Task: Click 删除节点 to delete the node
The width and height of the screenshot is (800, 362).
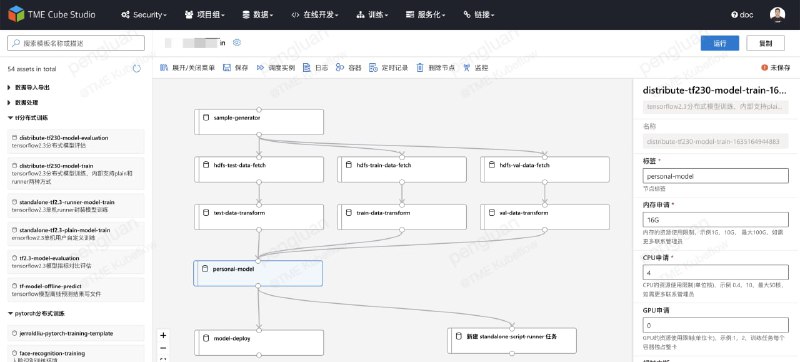Action: point(435,68)
